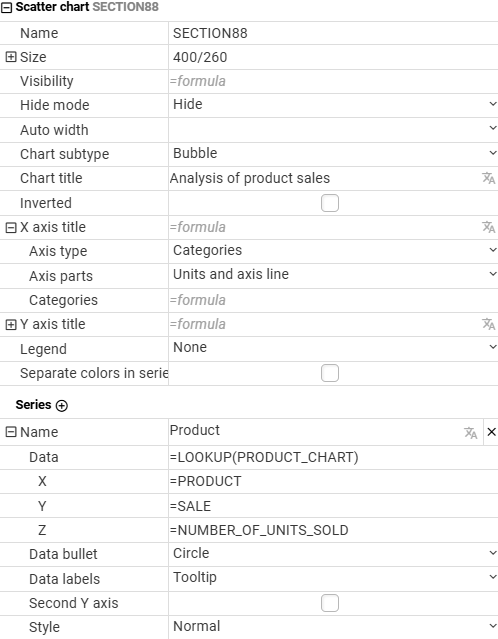Expand the Size property
Viewport: 498px width, 639px height.
11,57
